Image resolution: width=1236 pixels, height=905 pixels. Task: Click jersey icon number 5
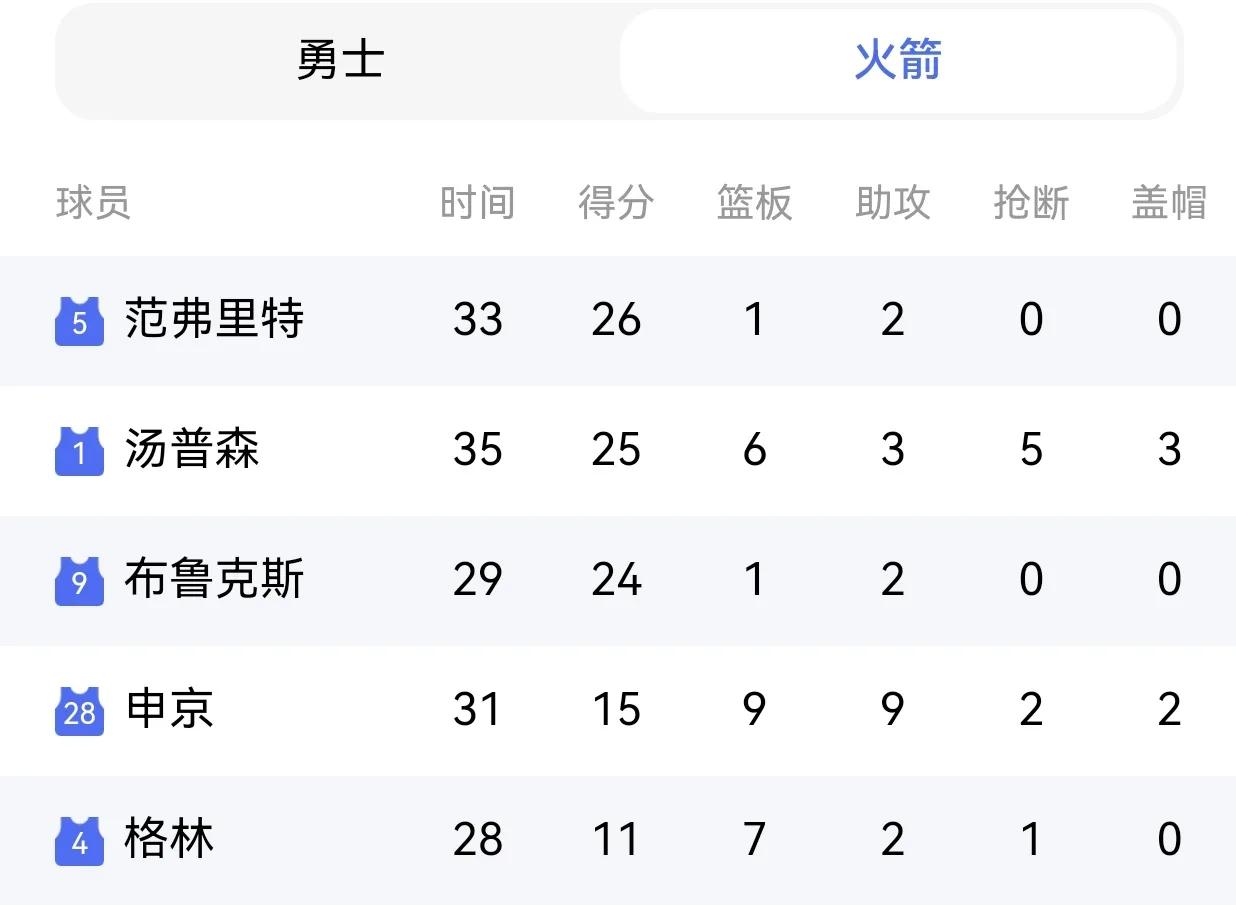(79, 322)
